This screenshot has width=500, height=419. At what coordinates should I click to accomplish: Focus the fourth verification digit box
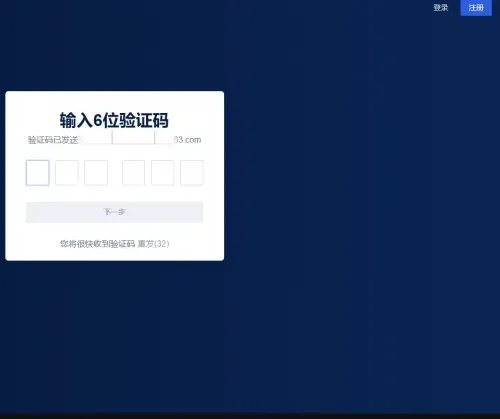pos(133,173)
